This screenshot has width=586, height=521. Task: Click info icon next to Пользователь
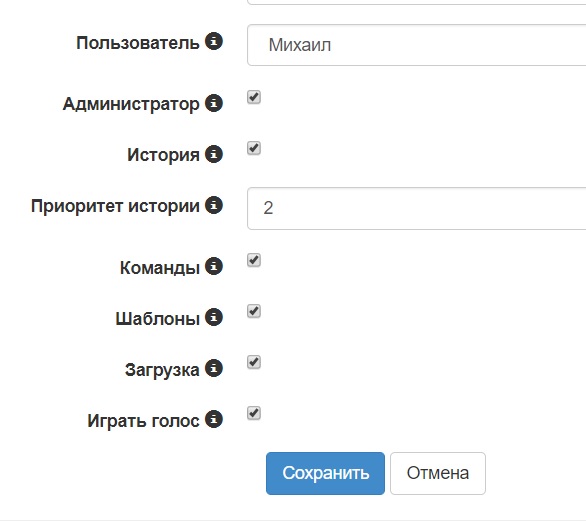pyautogui.click(x=214, y=41)
